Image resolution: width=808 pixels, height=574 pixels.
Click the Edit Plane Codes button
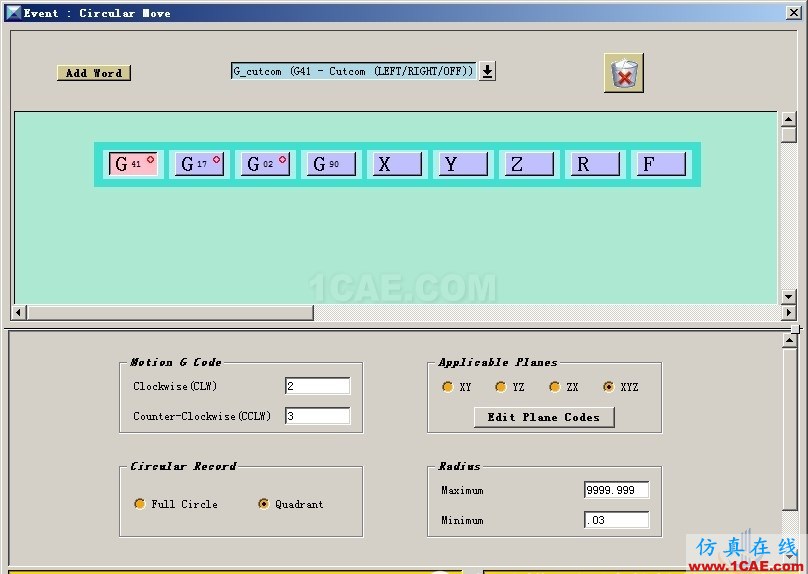click(x=544, y=417)
